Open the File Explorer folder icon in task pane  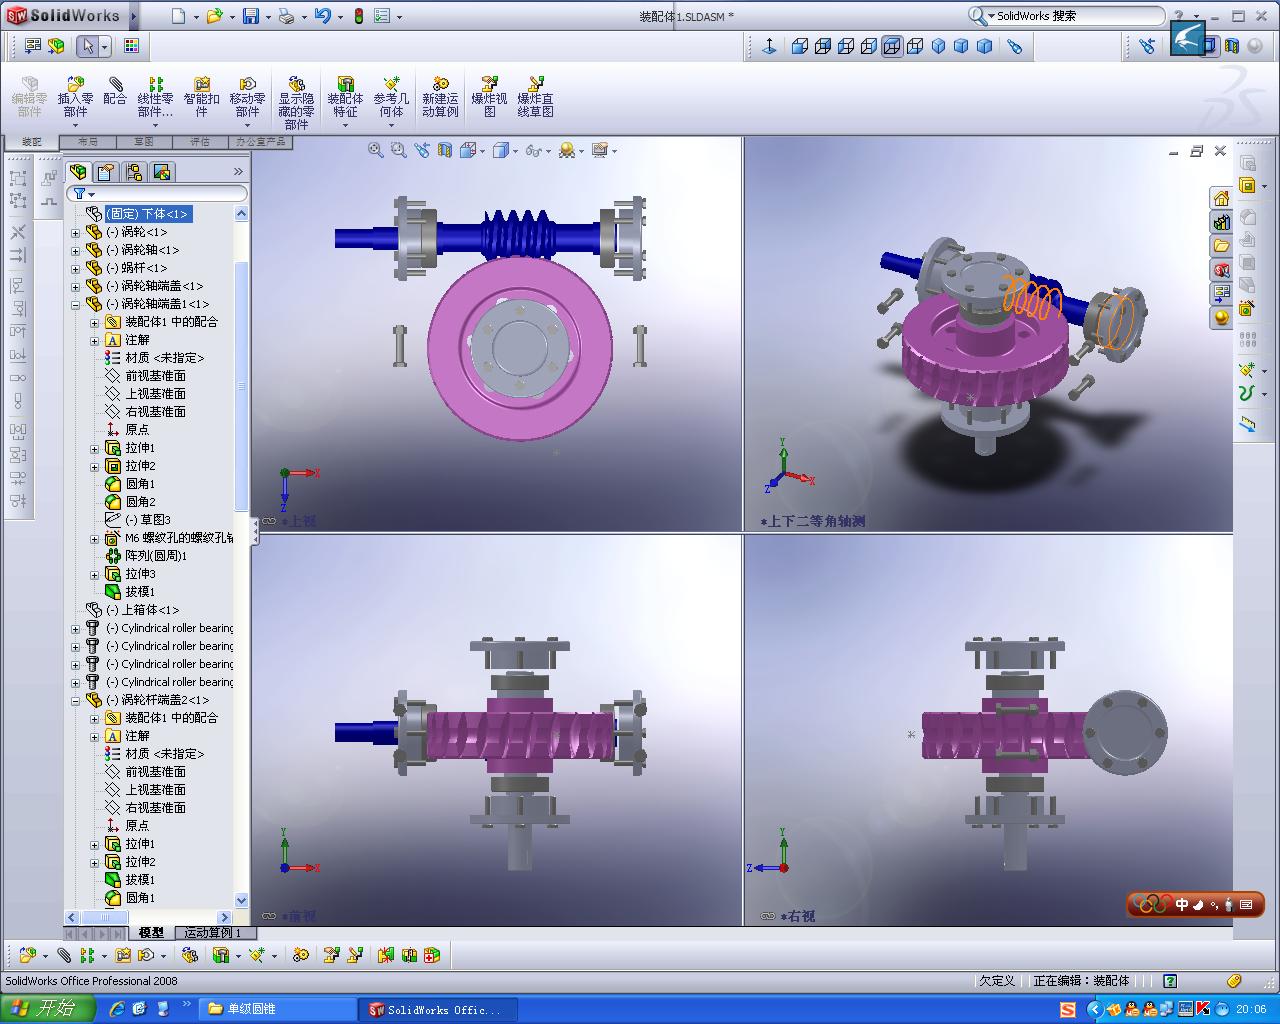coord(1221,246)
